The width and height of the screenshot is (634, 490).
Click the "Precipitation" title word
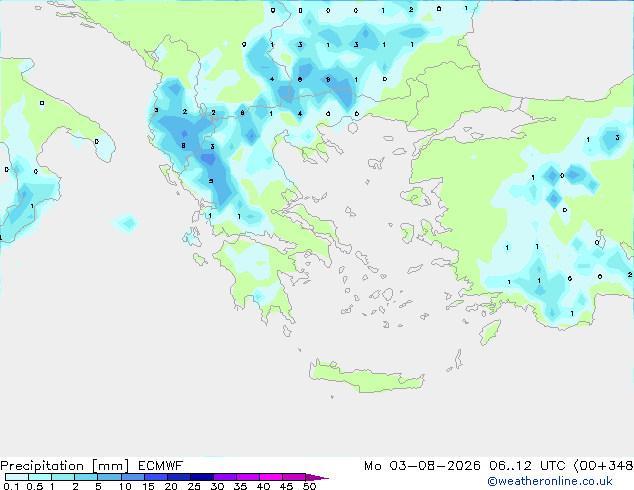42,466
